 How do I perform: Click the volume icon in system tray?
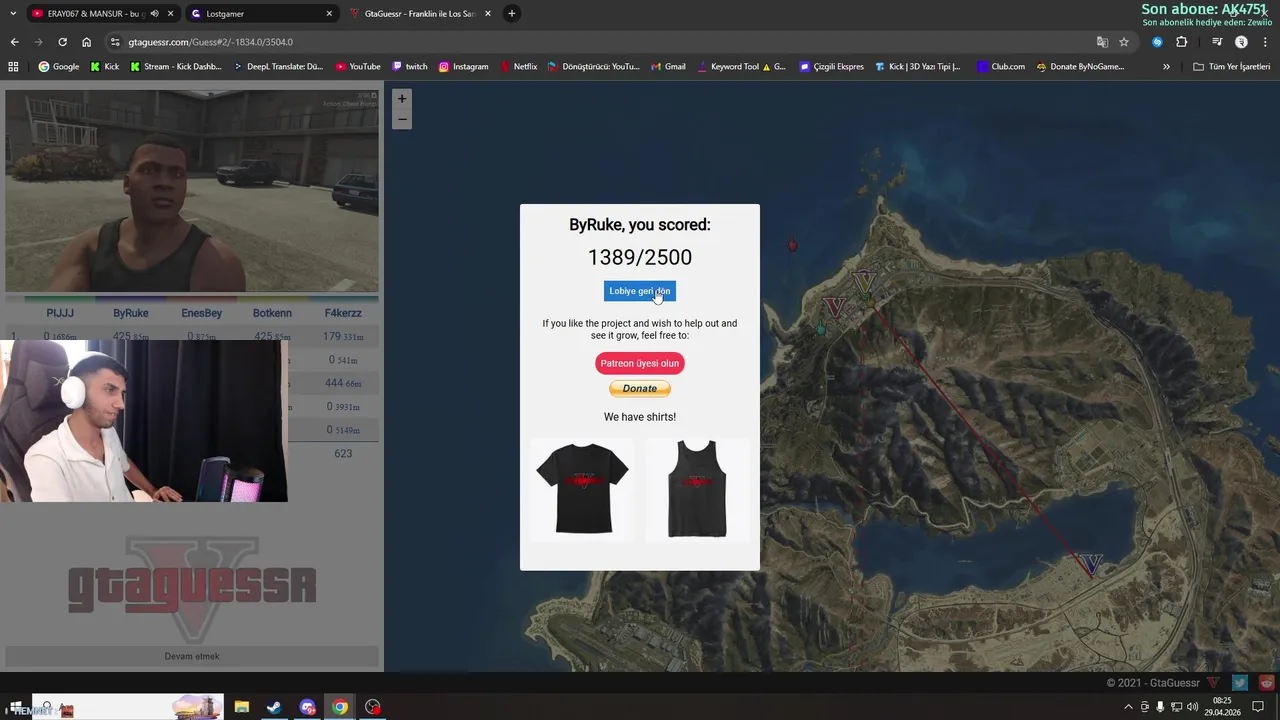(1192, 707)
